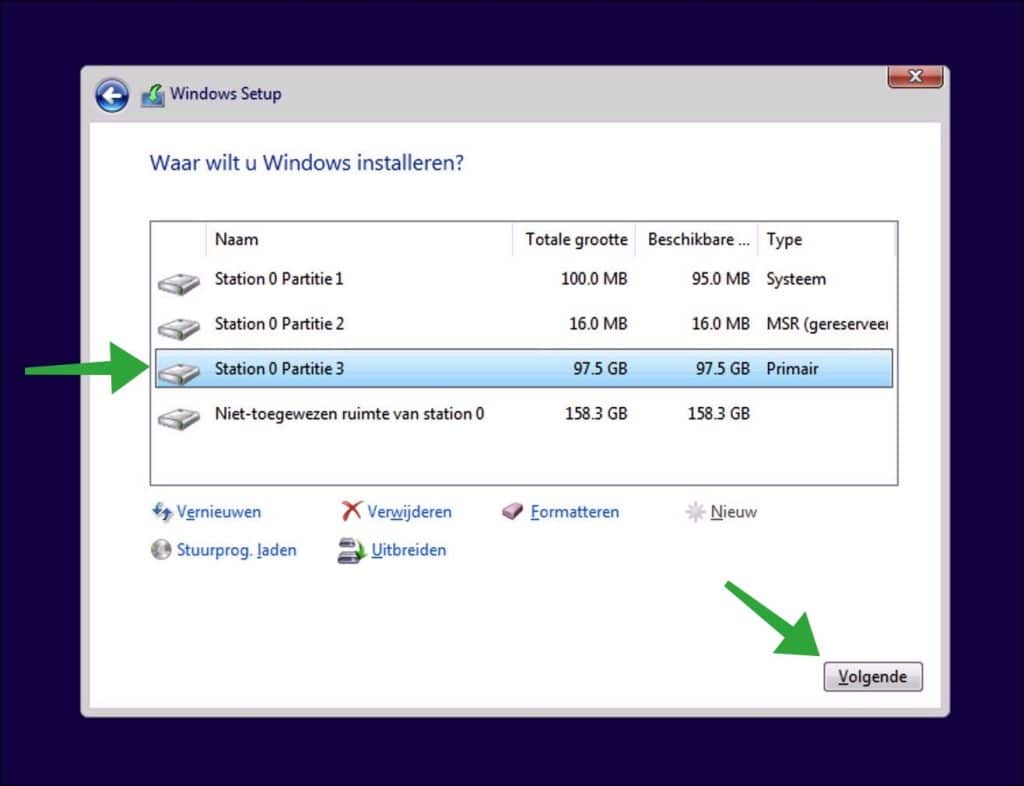Click the drive icon for Partitie 3
Image resolution: width=1024 pixels, height=786 pixels.
[178, 373]
